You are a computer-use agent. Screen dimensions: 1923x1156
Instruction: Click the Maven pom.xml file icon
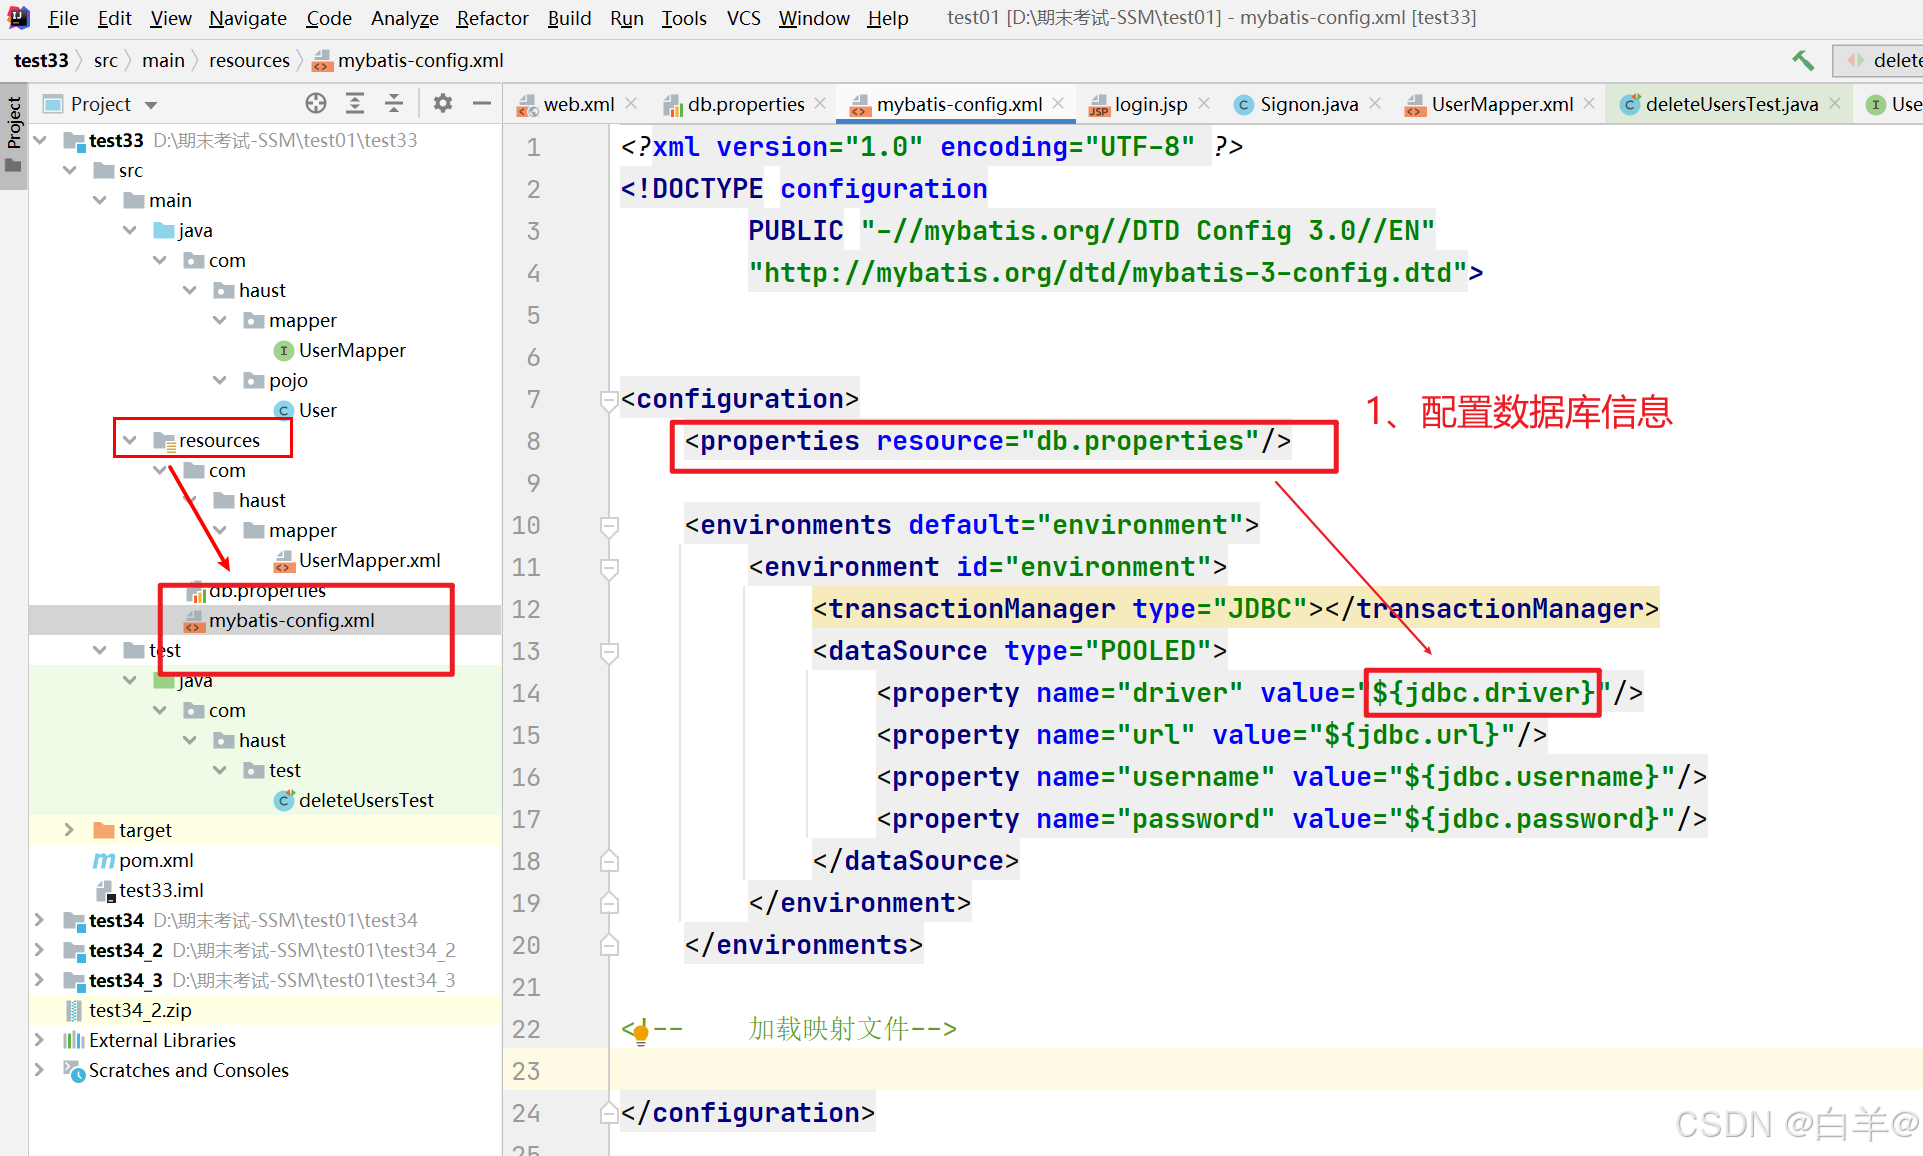(104, 861)
